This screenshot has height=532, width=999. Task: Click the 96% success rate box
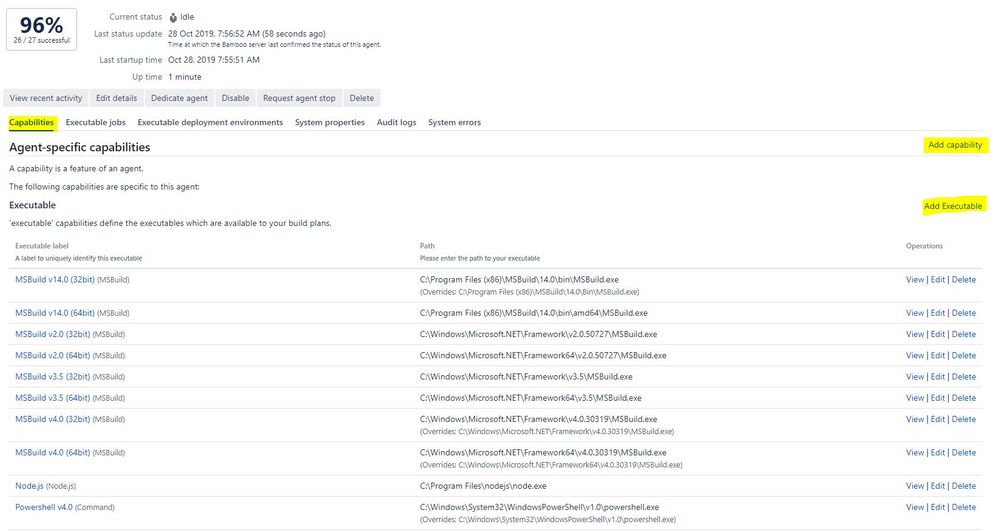[41, 29]
